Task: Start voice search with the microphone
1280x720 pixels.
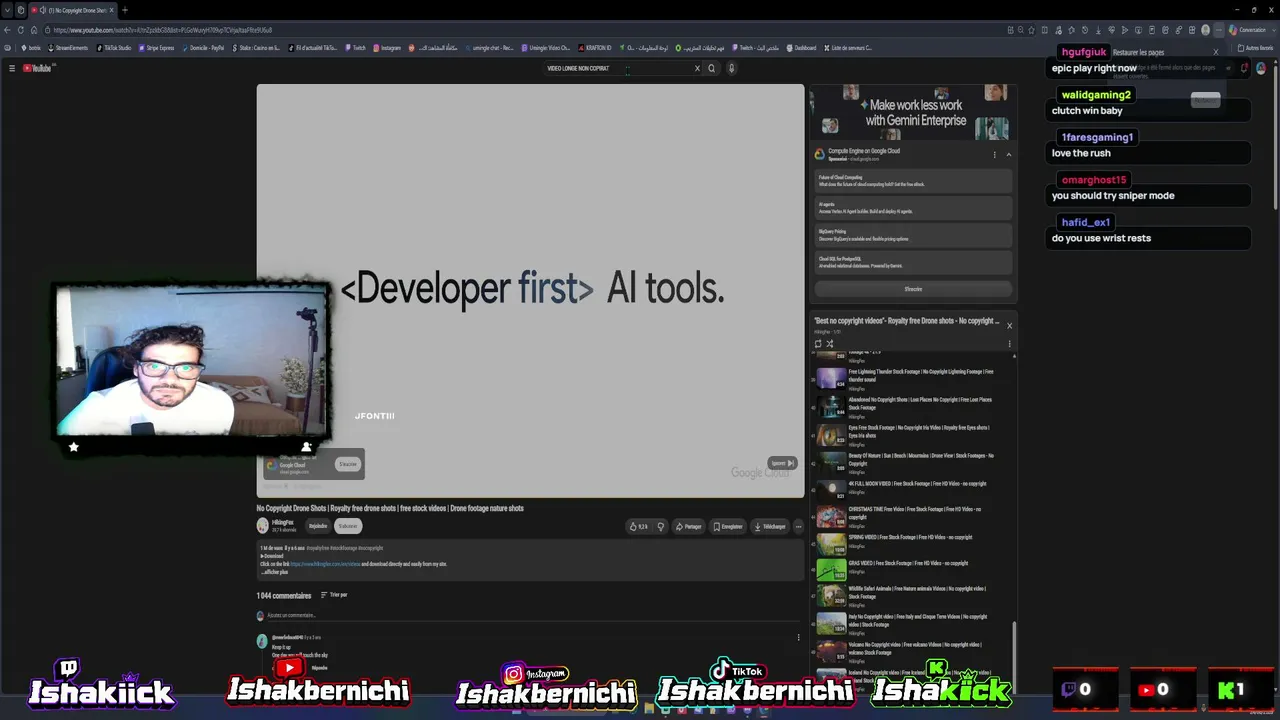Action: (731, 68)
